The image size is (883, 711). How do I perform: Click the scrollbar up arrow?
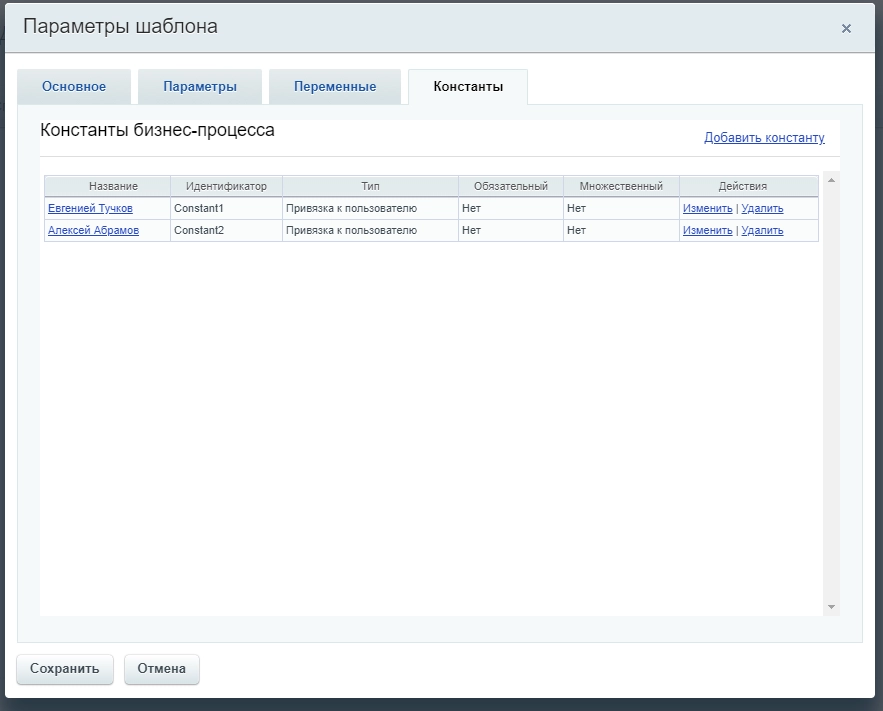pos(831,181)
